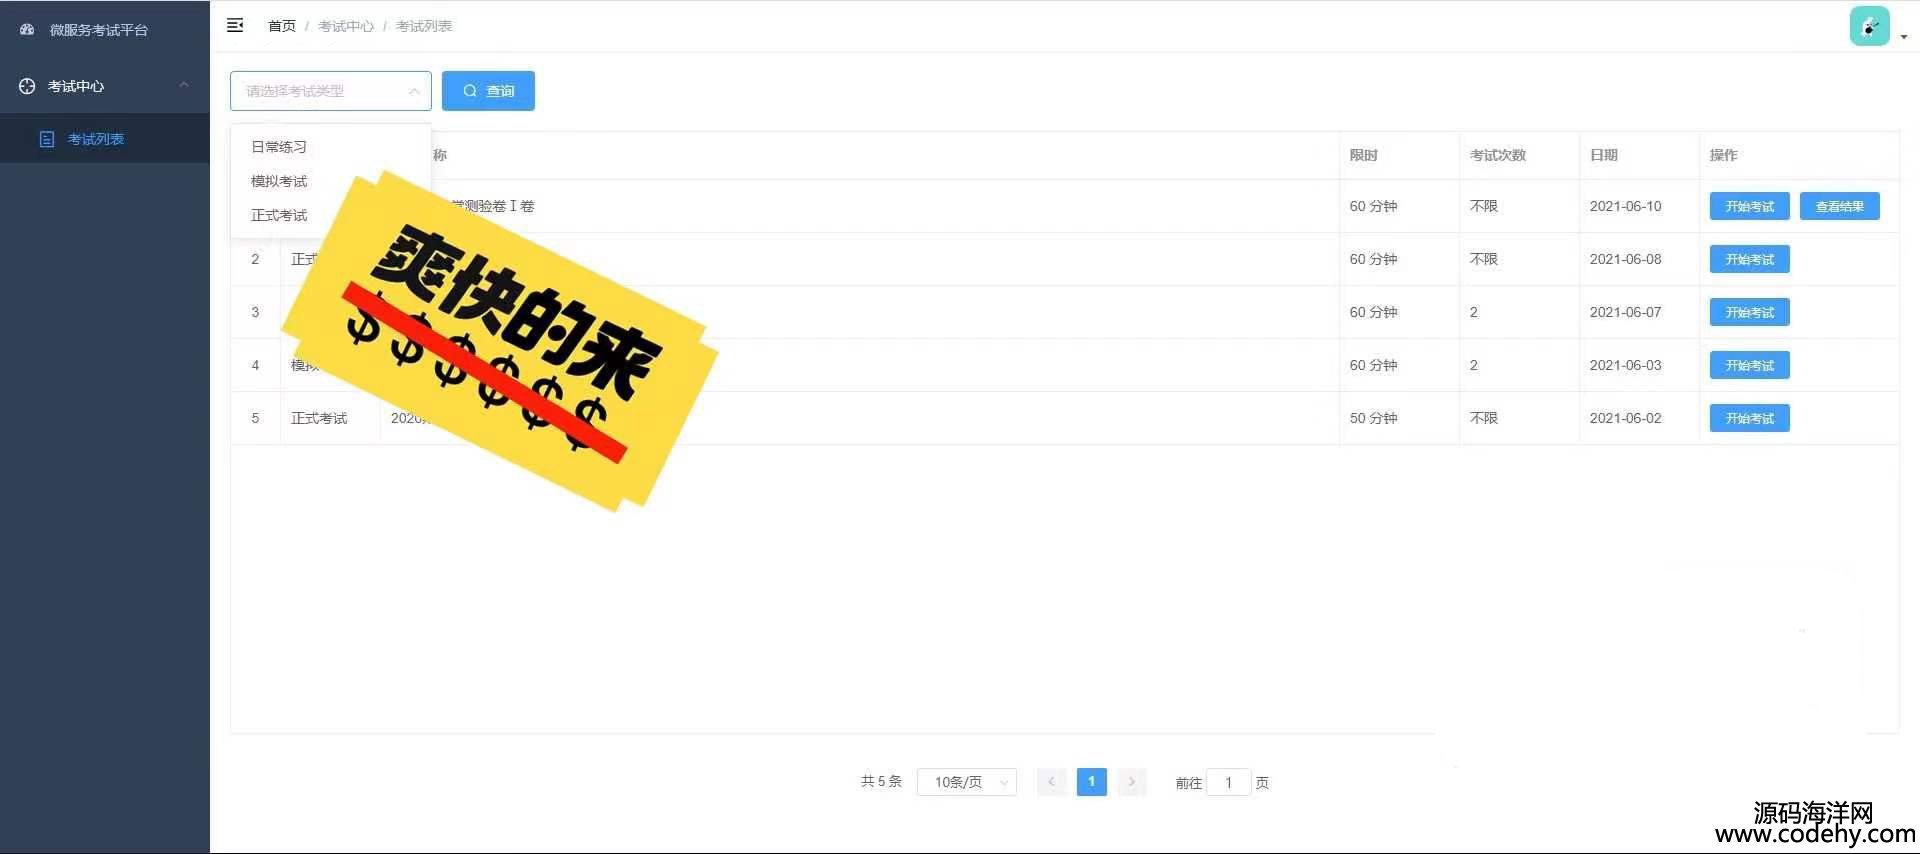Click the 微服务考试平台 title in the sidebar
The height and width of the screenshot is (854, 1920).
coord(99,30)
